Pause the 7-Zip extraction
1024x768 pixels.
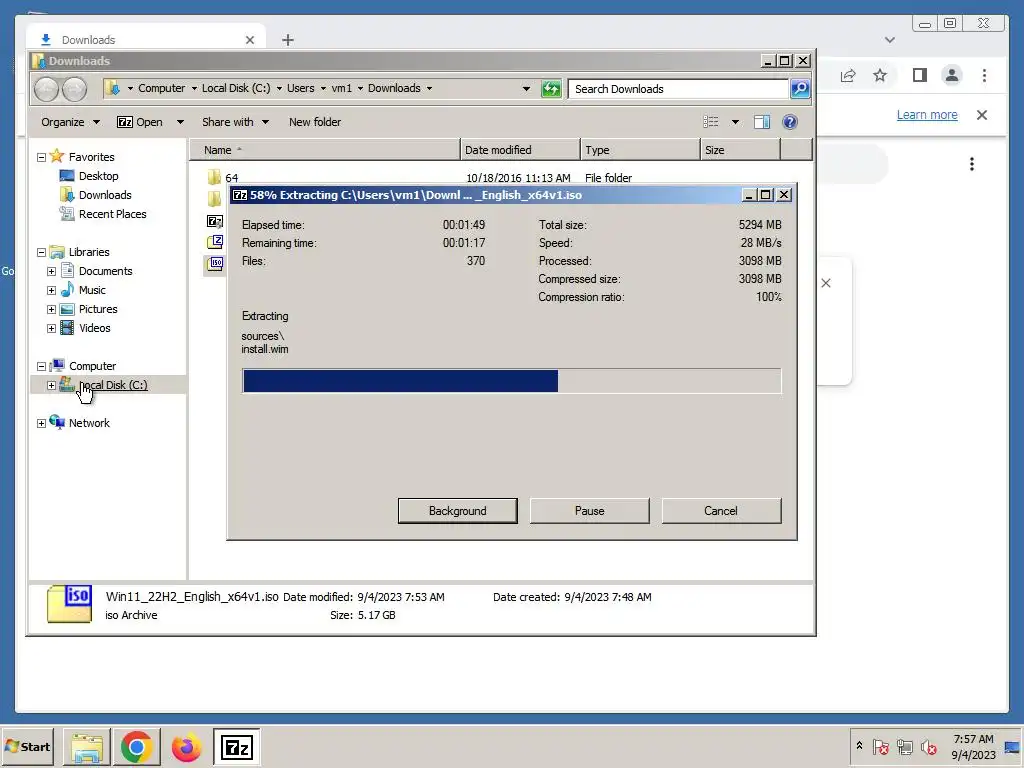tap(589, 511)
